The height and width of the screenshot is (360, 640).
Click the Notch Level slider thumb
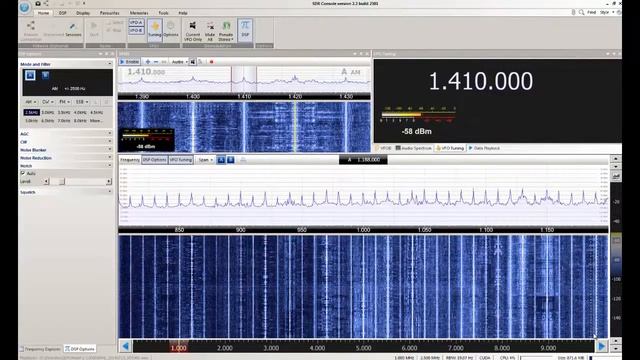[62, 181]
